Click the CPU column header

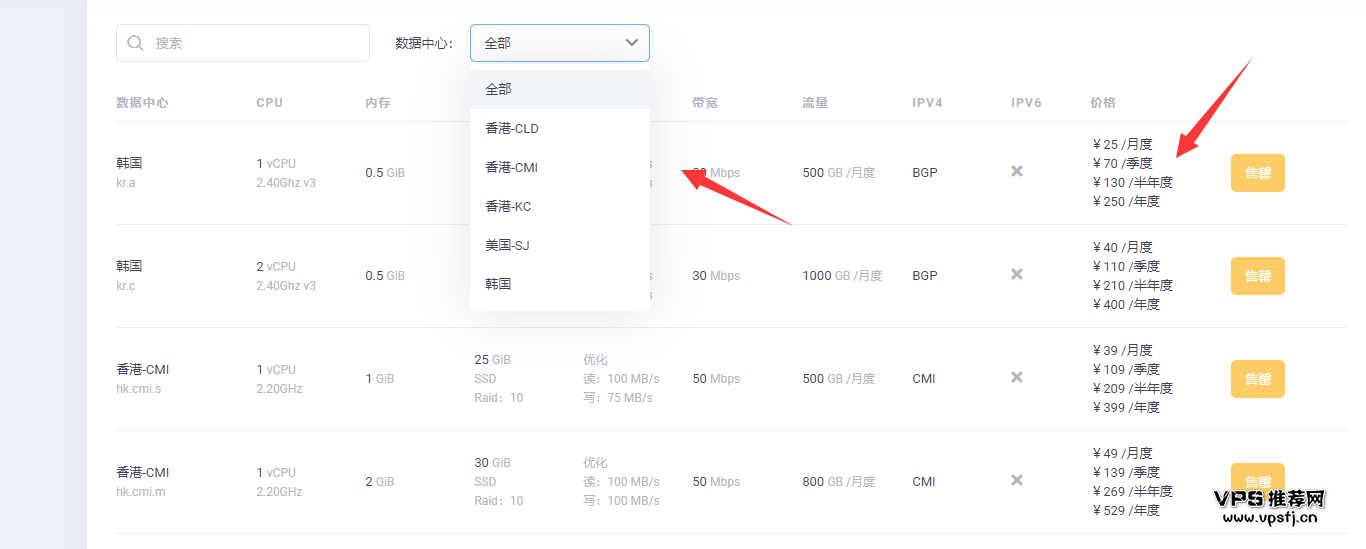(x=269, y=103)
